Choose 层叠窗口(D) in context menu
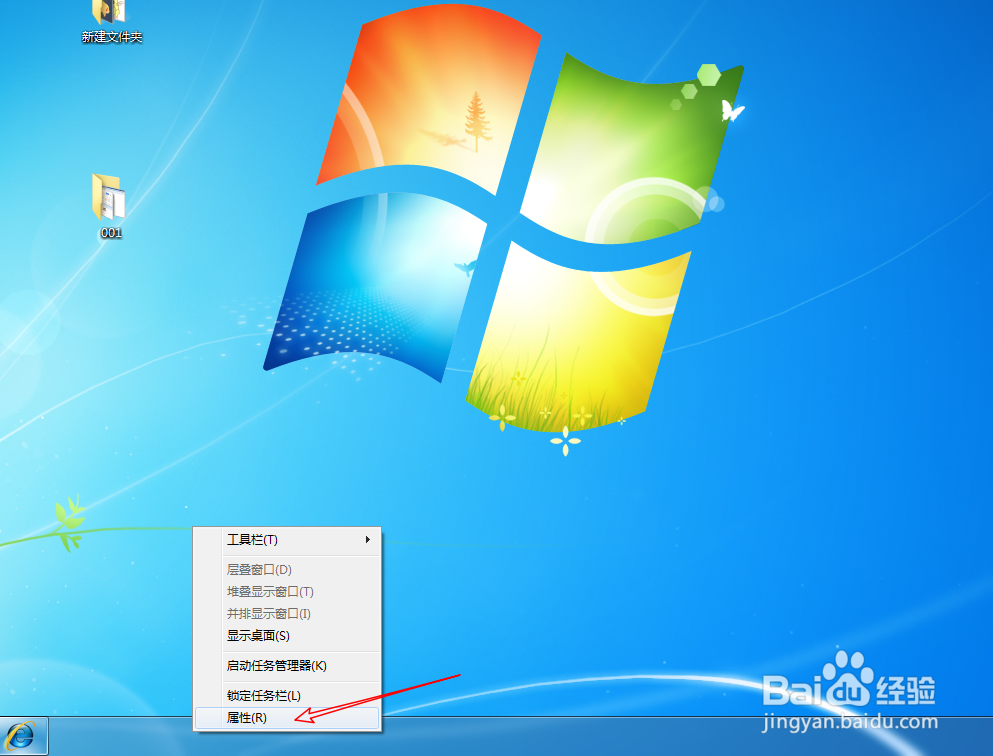This screenshot has width=993, height=756. (x=288, y=569)
